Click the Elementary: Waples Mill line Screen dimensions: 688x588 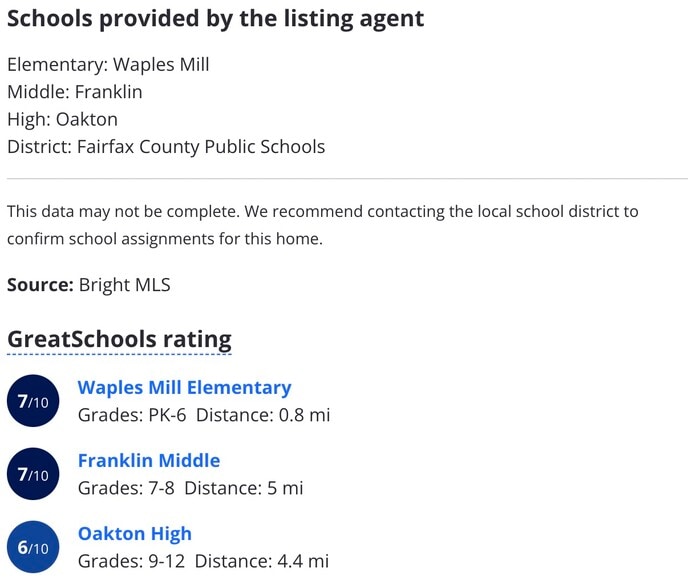pos(108,65)
